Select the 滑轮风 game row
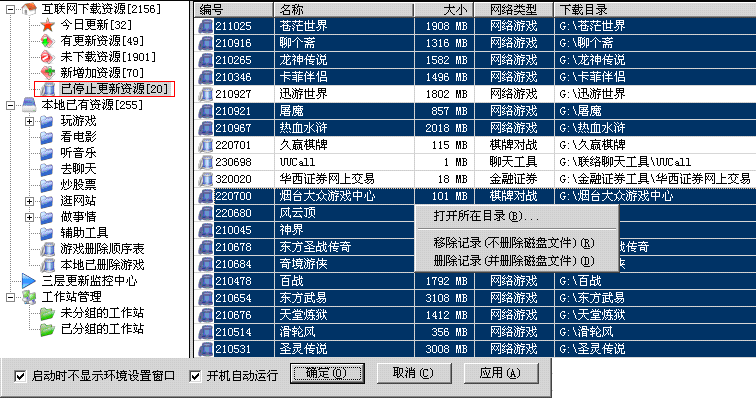Image resolution: width=756 pixels, height=398 pixels. [475, 332]
